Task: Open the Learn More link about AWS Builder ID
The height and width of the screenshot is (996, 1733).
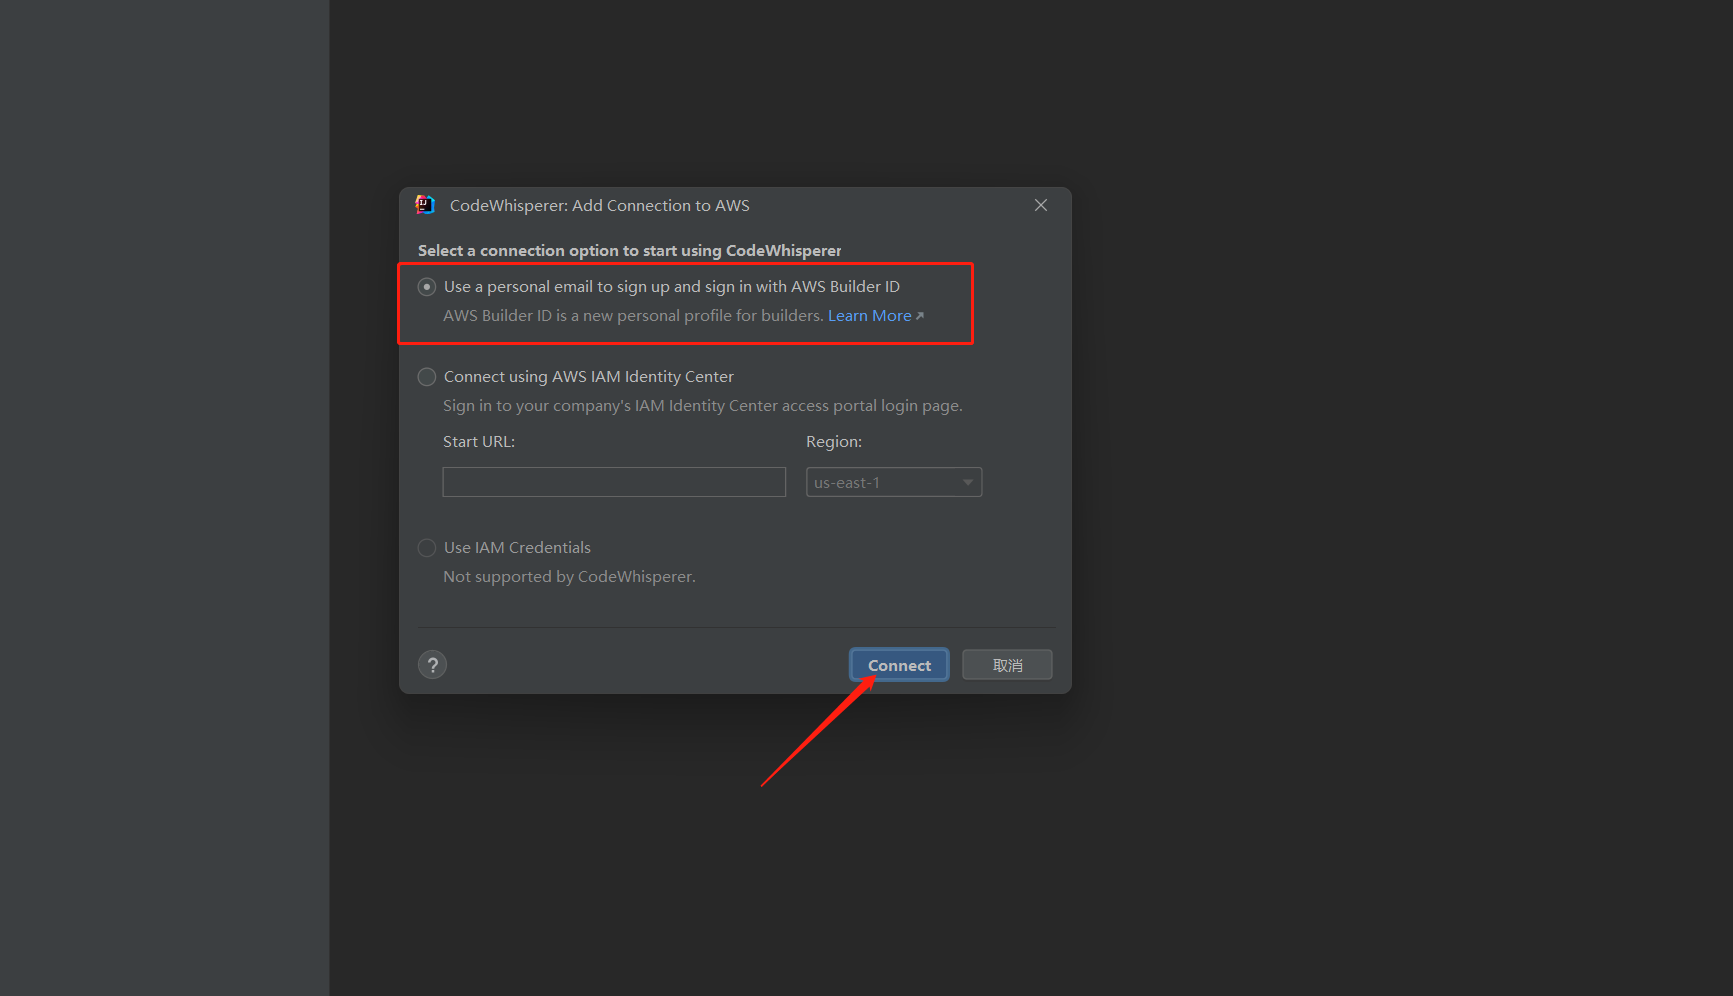Action: [x=869, y=314]
